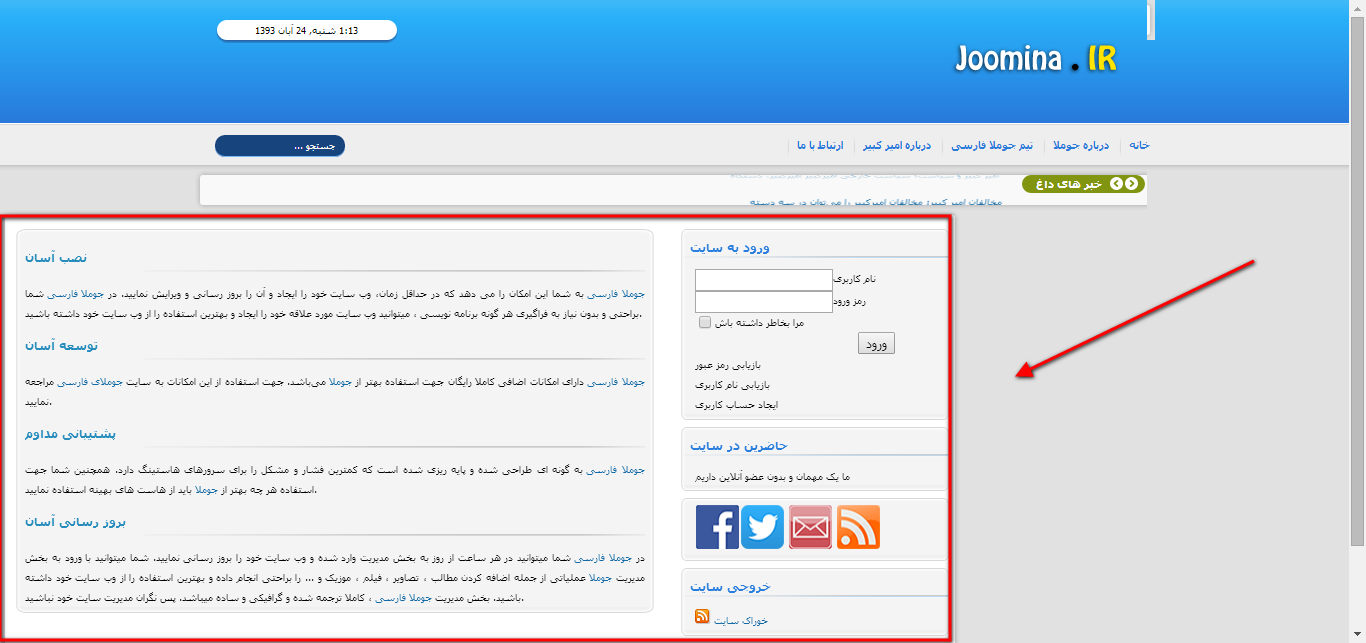This screenshot has width=1366, height=643.
Task: Open the Twitter bird icon
Action: [x=763, y=527]
